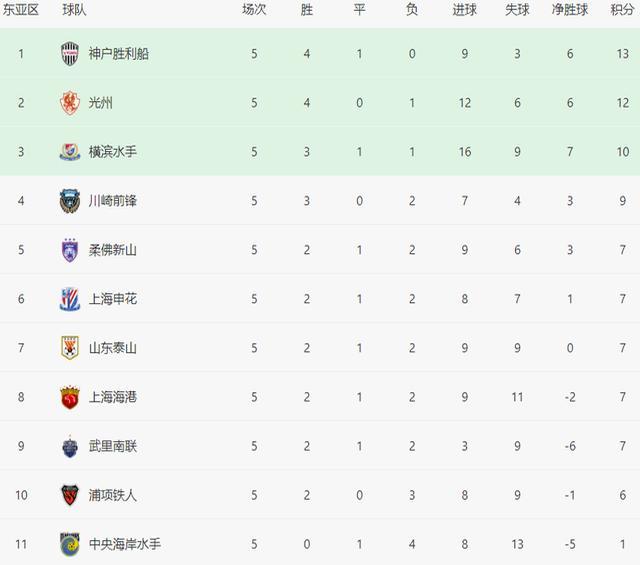This screenshot has width=640, height=565.
Task: Click the 光州 team crest
Action: coord(70,103)
